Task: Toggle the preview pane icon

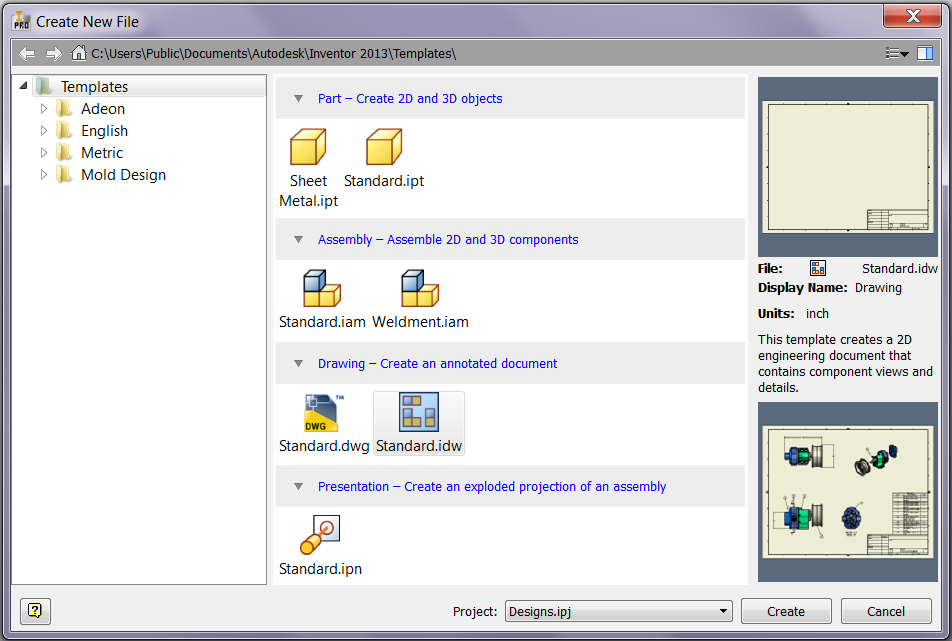Action: click(x=925, y=53)
